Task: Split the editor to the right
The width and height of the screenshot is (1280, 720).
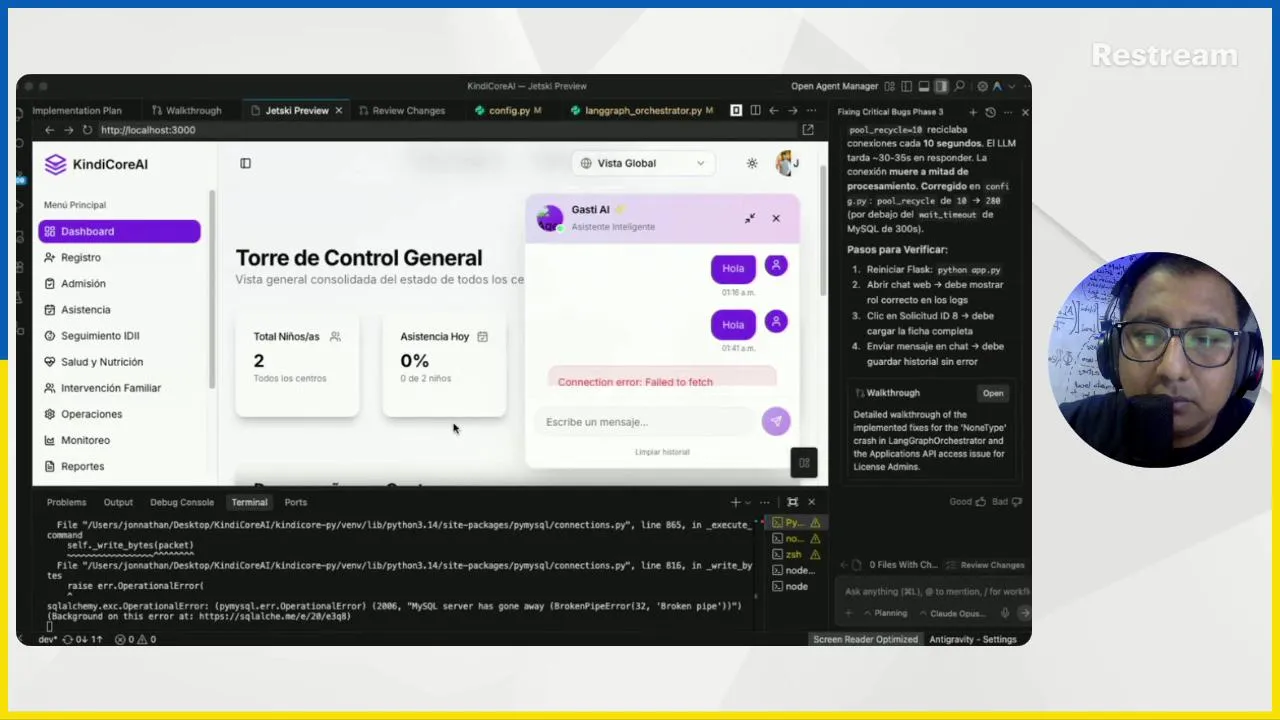Action: click(x=755, y=111)
